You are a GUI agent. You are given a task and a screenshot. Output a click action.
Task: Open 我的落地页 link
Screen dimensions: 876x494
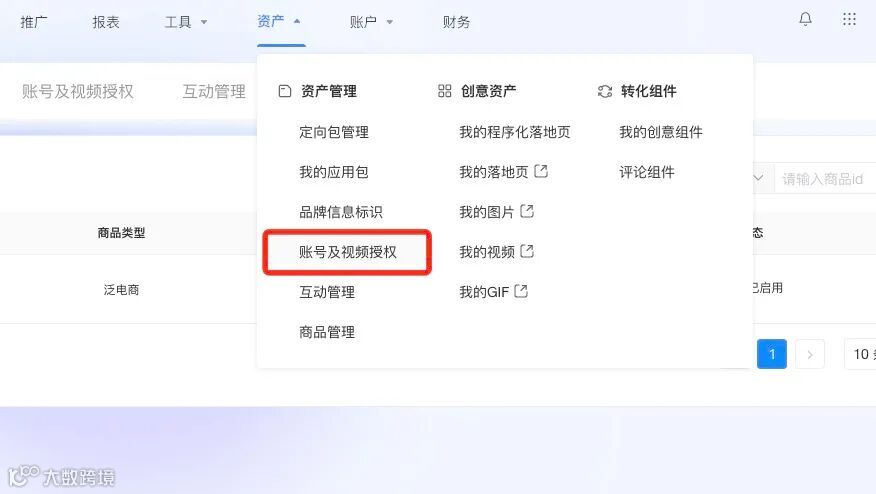[493, 172]
